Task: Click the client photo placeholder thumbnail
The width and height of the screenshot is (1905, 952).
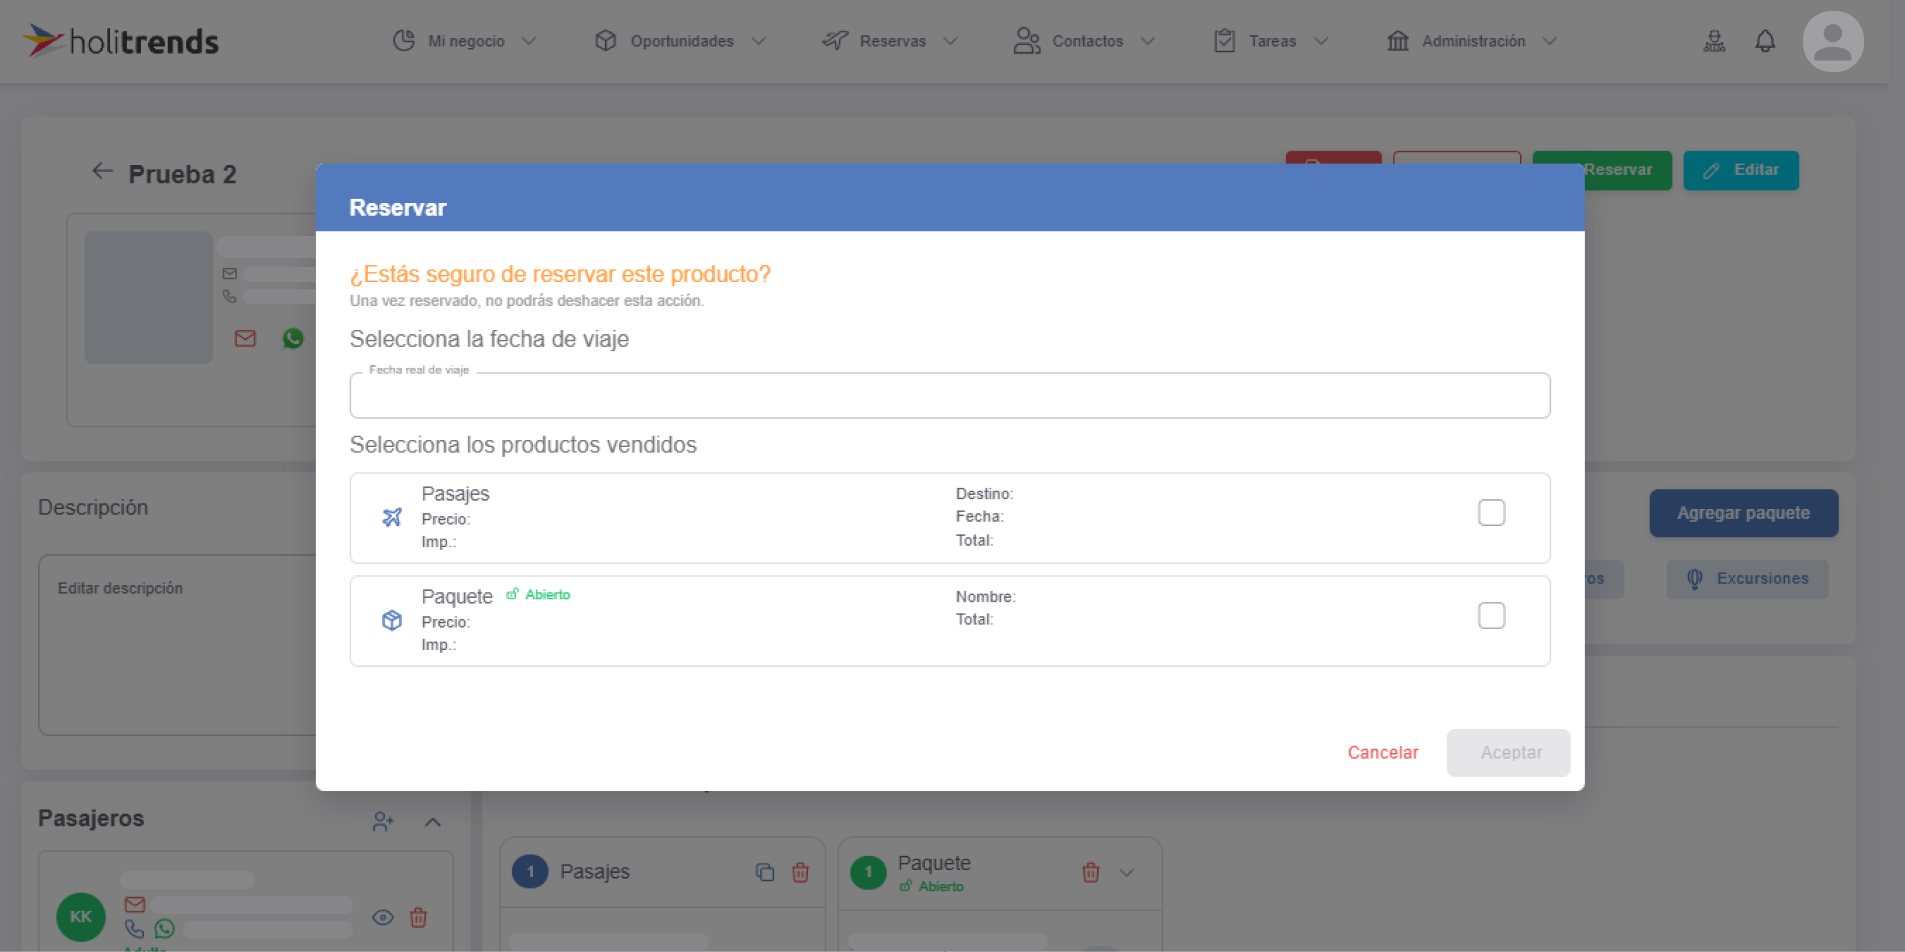Action: [x=149, y=297]
